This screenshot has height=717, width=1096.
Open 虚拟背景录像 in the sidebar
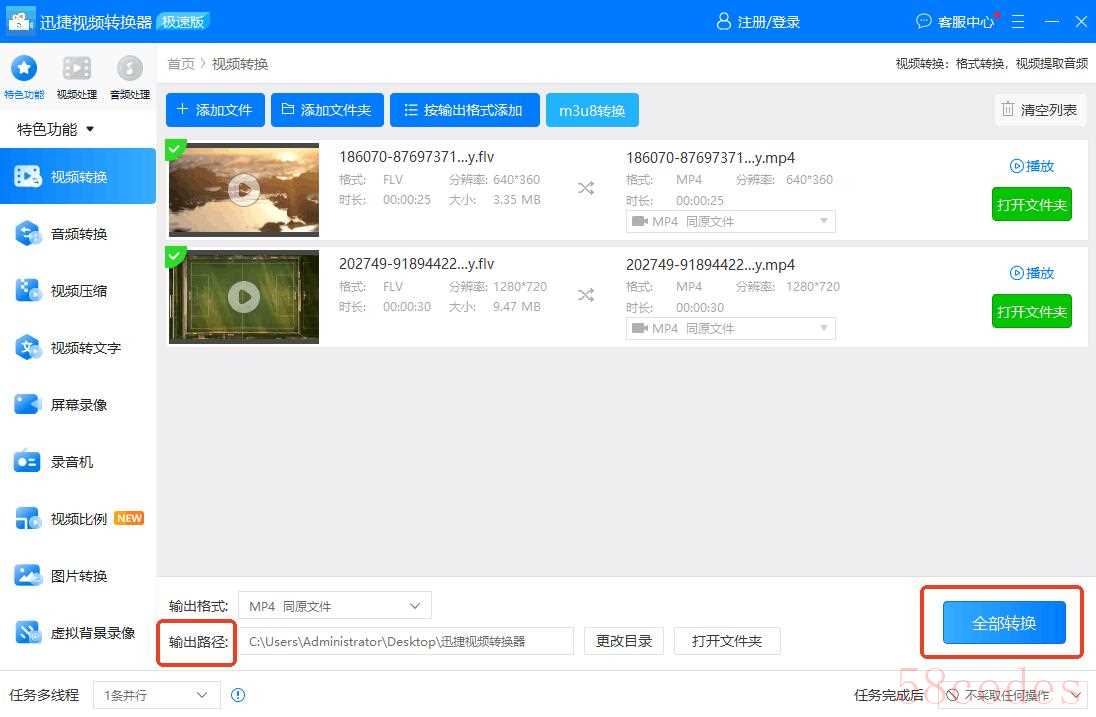coord(78,633)
